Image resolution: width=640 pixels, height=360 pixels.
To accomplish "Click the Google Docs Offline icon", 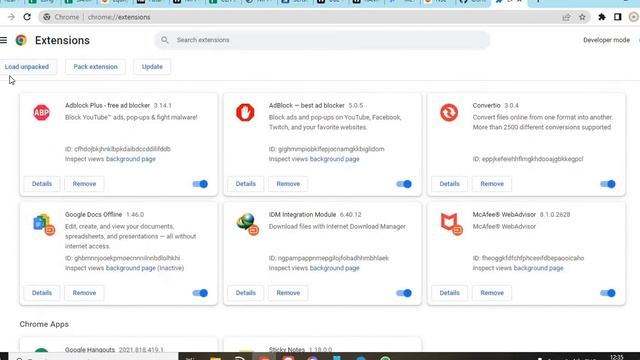I will (44, 224).
